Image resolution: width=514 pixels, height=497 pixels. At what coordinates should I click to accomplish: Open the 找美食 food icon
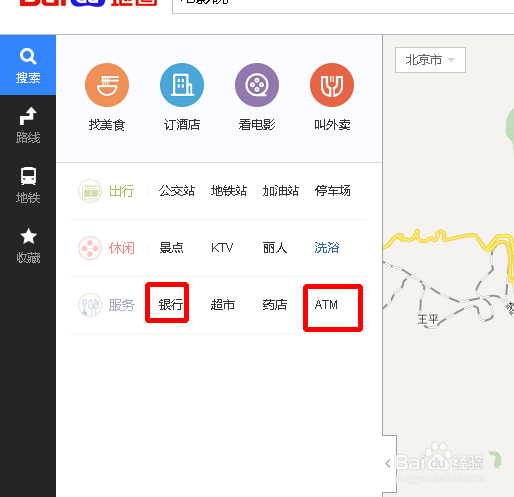pos(107,85)
